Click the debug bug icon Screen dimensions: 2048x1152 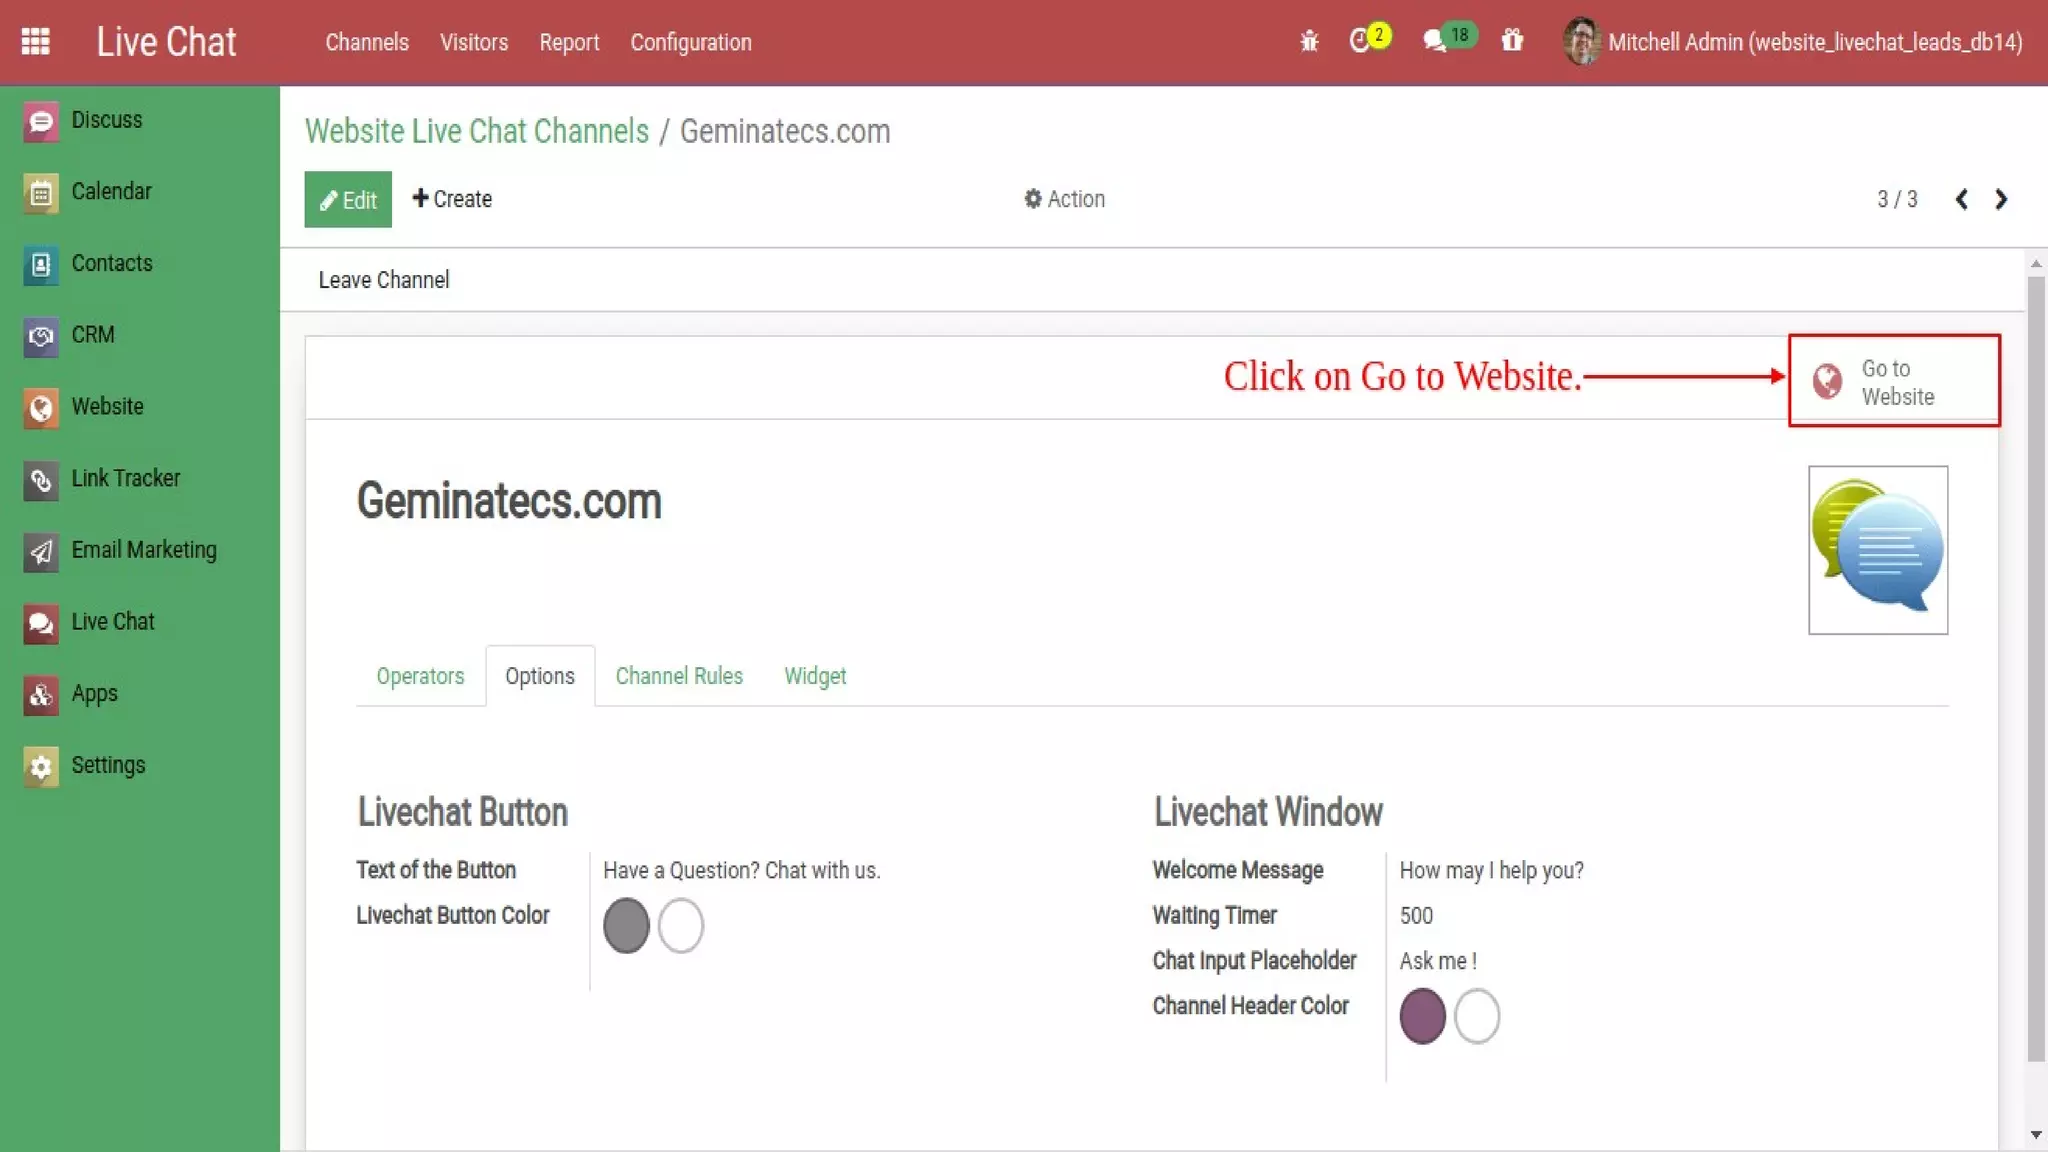coord(1309,42)
